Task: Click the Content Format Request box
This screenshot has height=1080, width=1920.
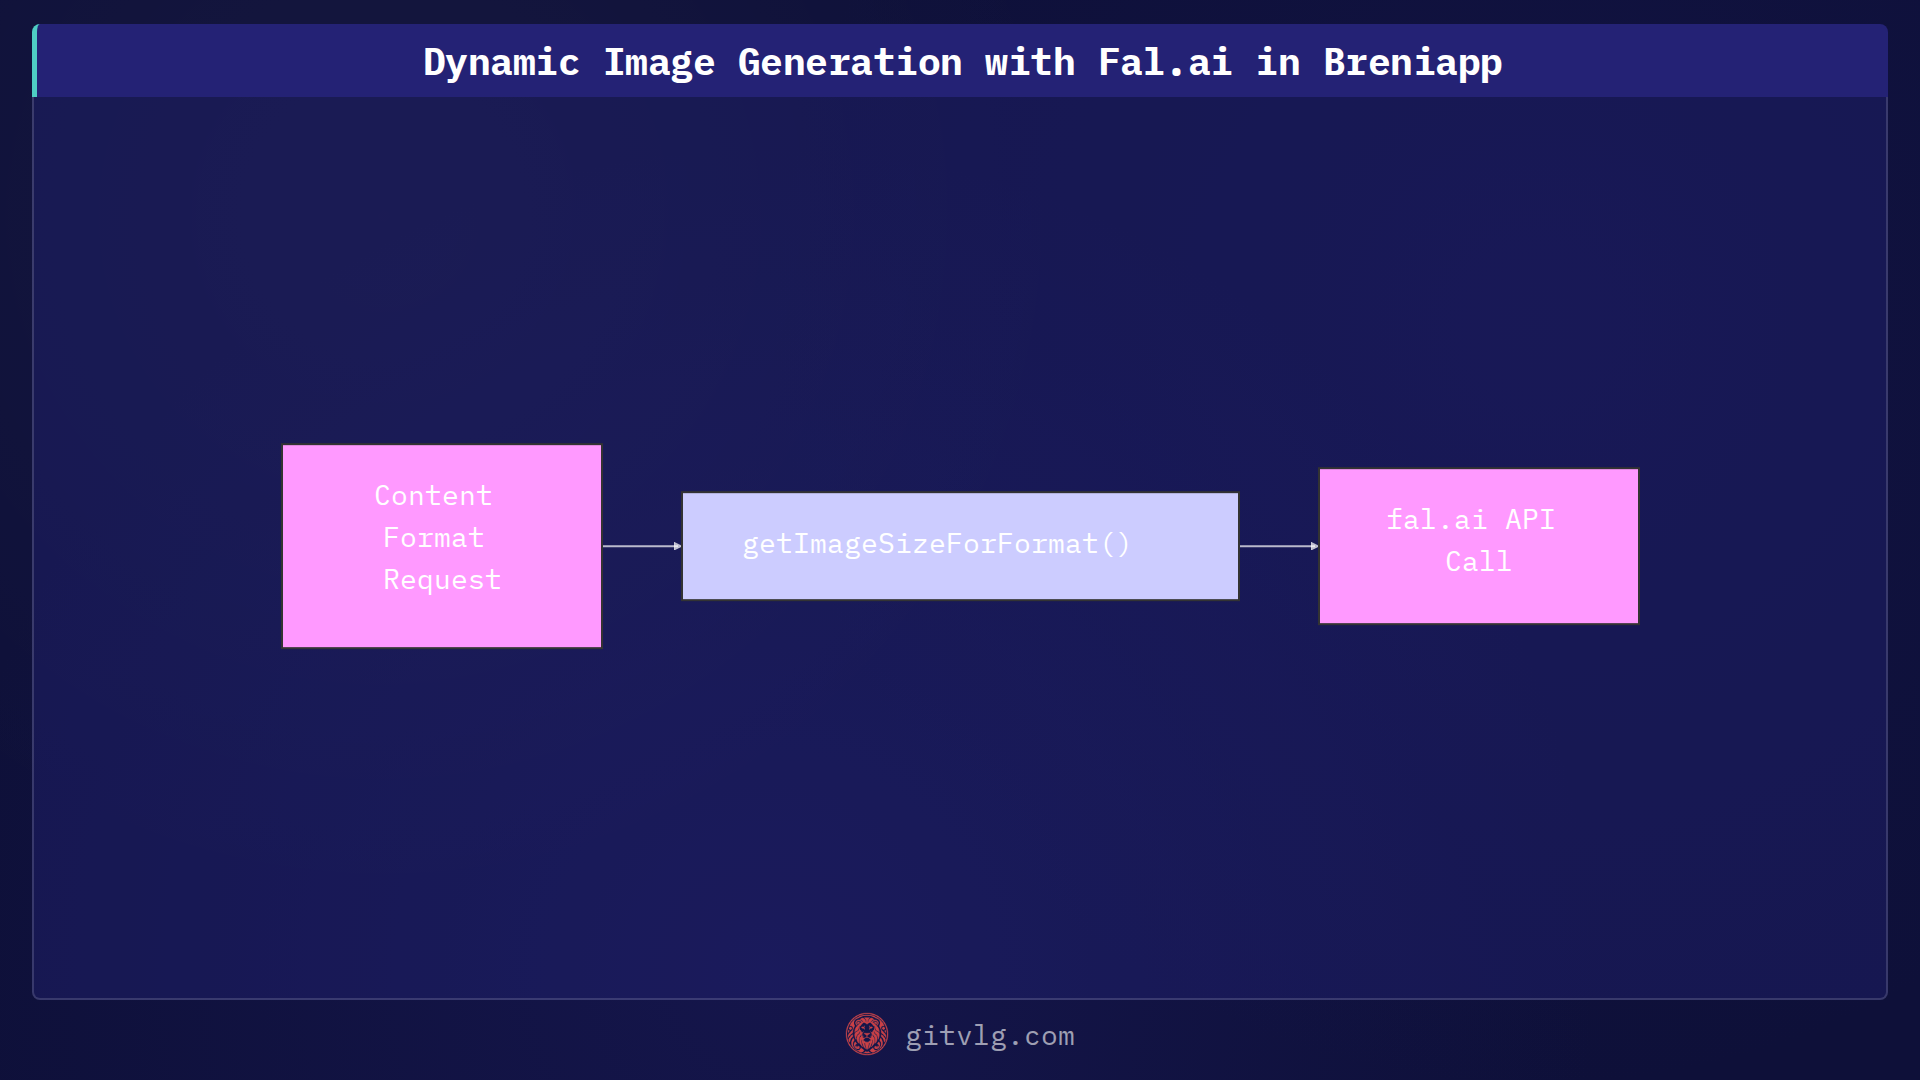Action: coord(442,546)
